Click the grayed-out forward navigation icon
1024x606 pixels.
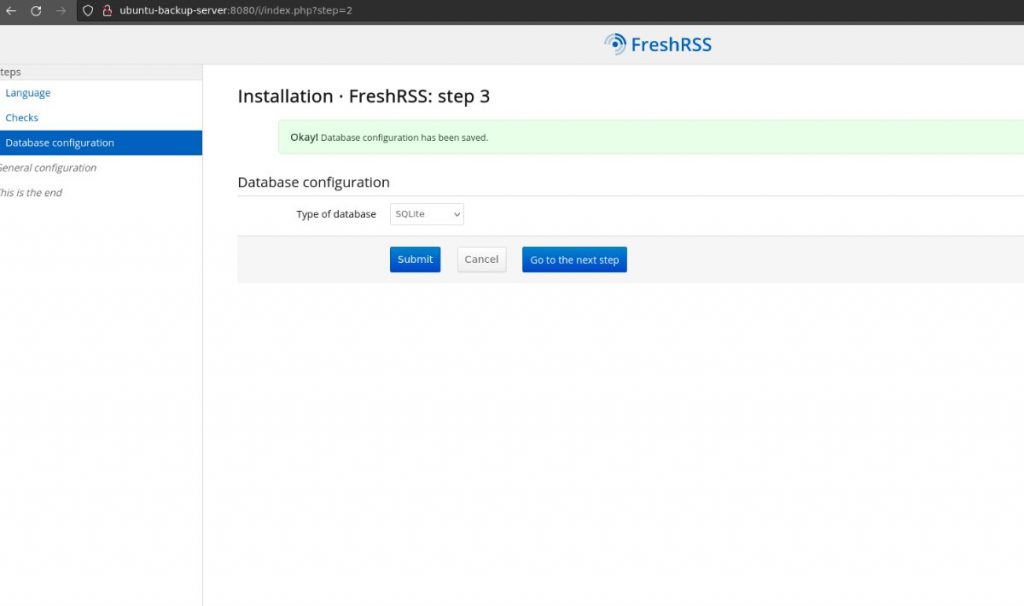click(x=60, y=12)
